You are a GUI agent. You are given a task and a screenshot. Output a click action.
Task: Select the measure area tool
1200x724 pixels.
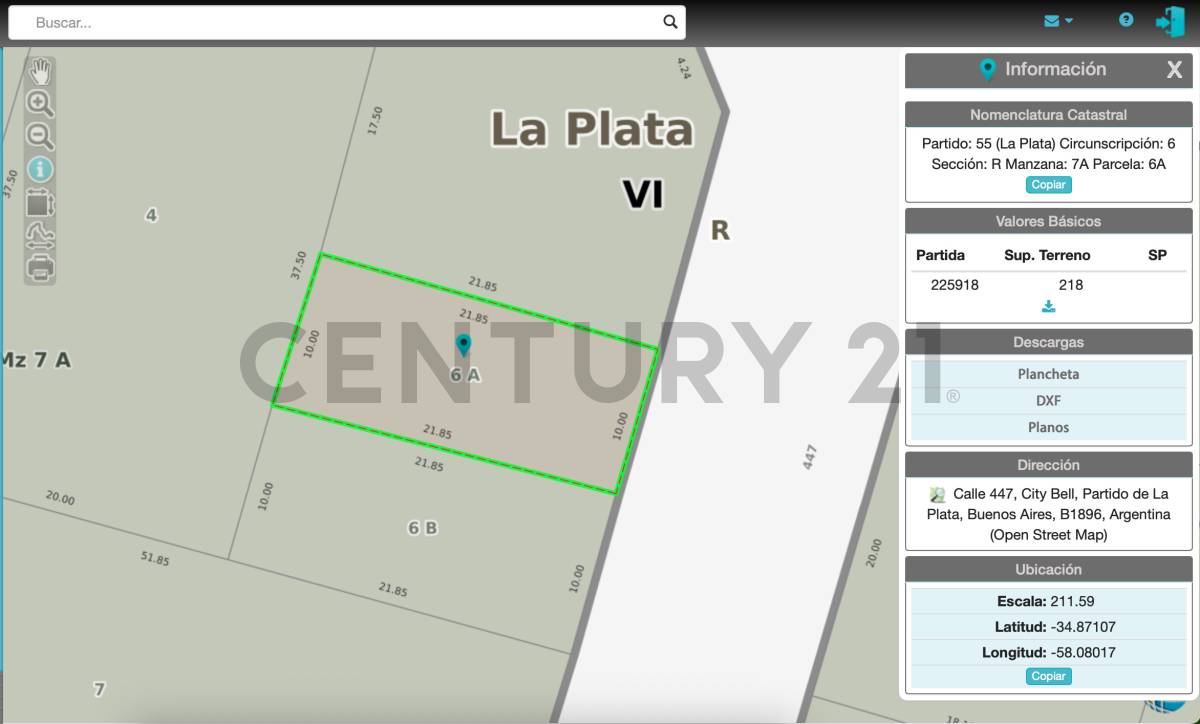coord(40,203)
